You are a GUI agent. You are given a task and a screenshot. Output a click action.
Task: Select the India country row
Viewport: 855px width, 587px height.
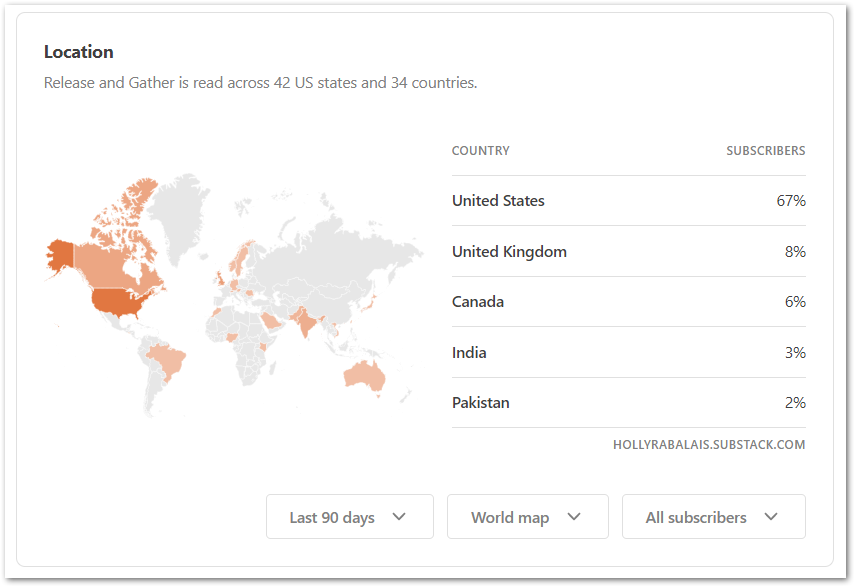tap(629, 352)
